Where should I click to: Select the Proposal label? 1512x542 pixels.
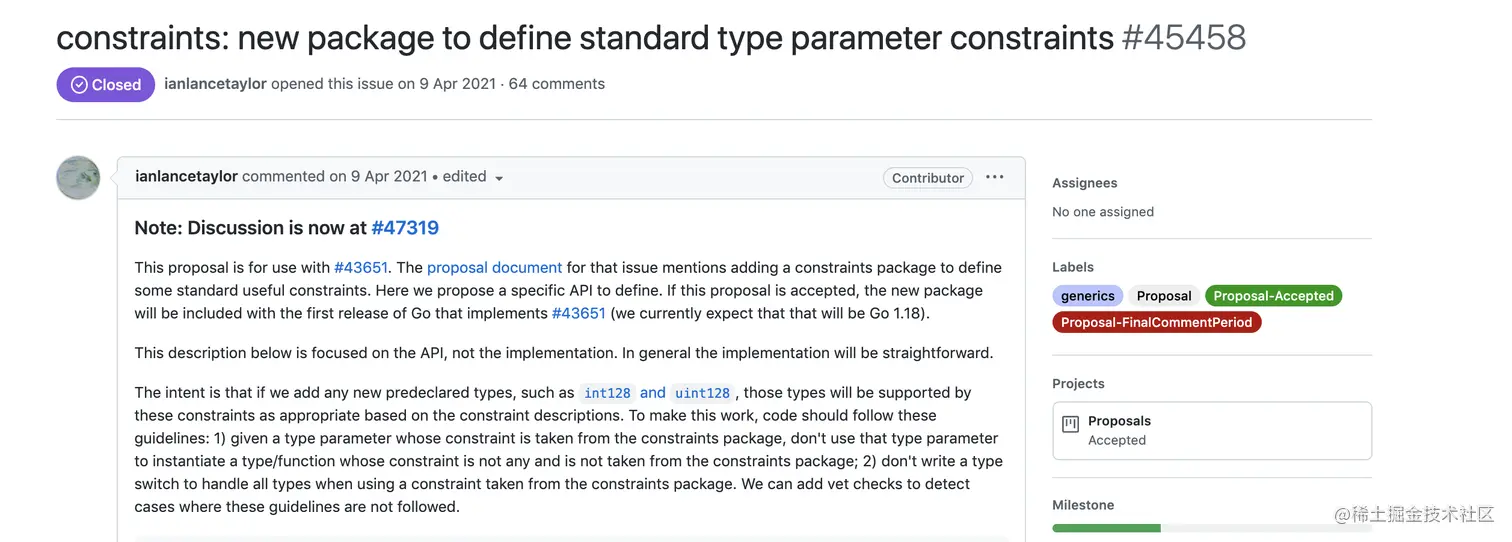1164,296
